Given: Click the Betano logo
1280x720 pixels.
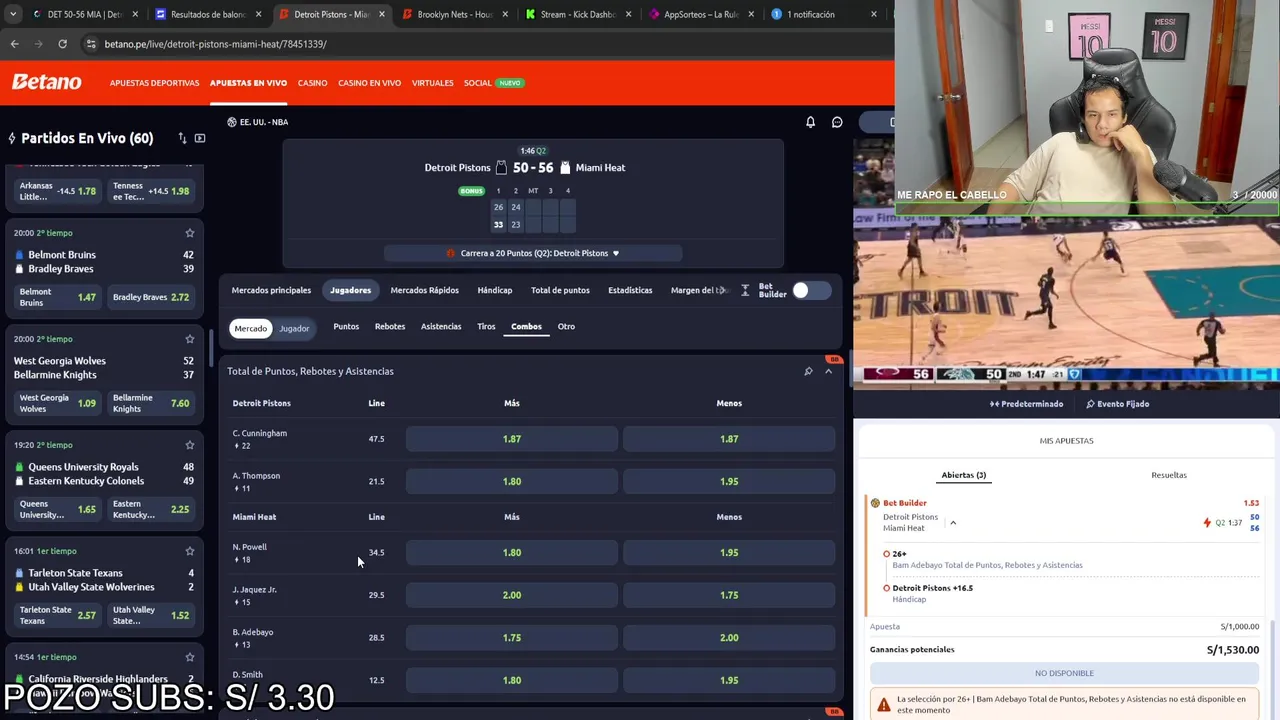Looking at the screenshot, I should tap(47, 83).
